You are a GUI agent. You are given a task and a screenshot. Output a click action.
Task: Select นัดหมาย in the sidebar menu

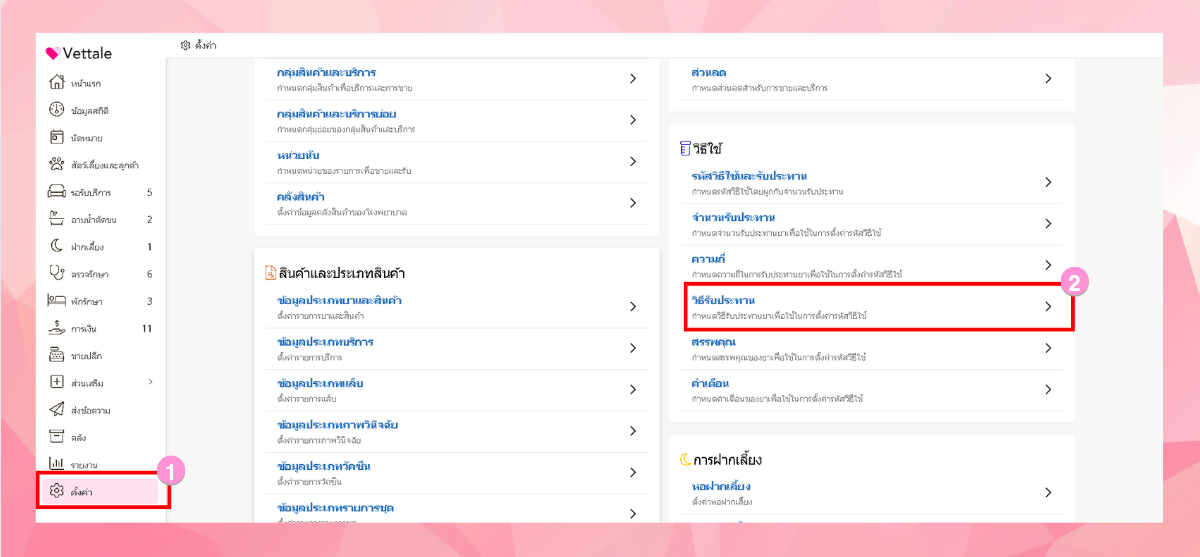[x=87, y=137]
